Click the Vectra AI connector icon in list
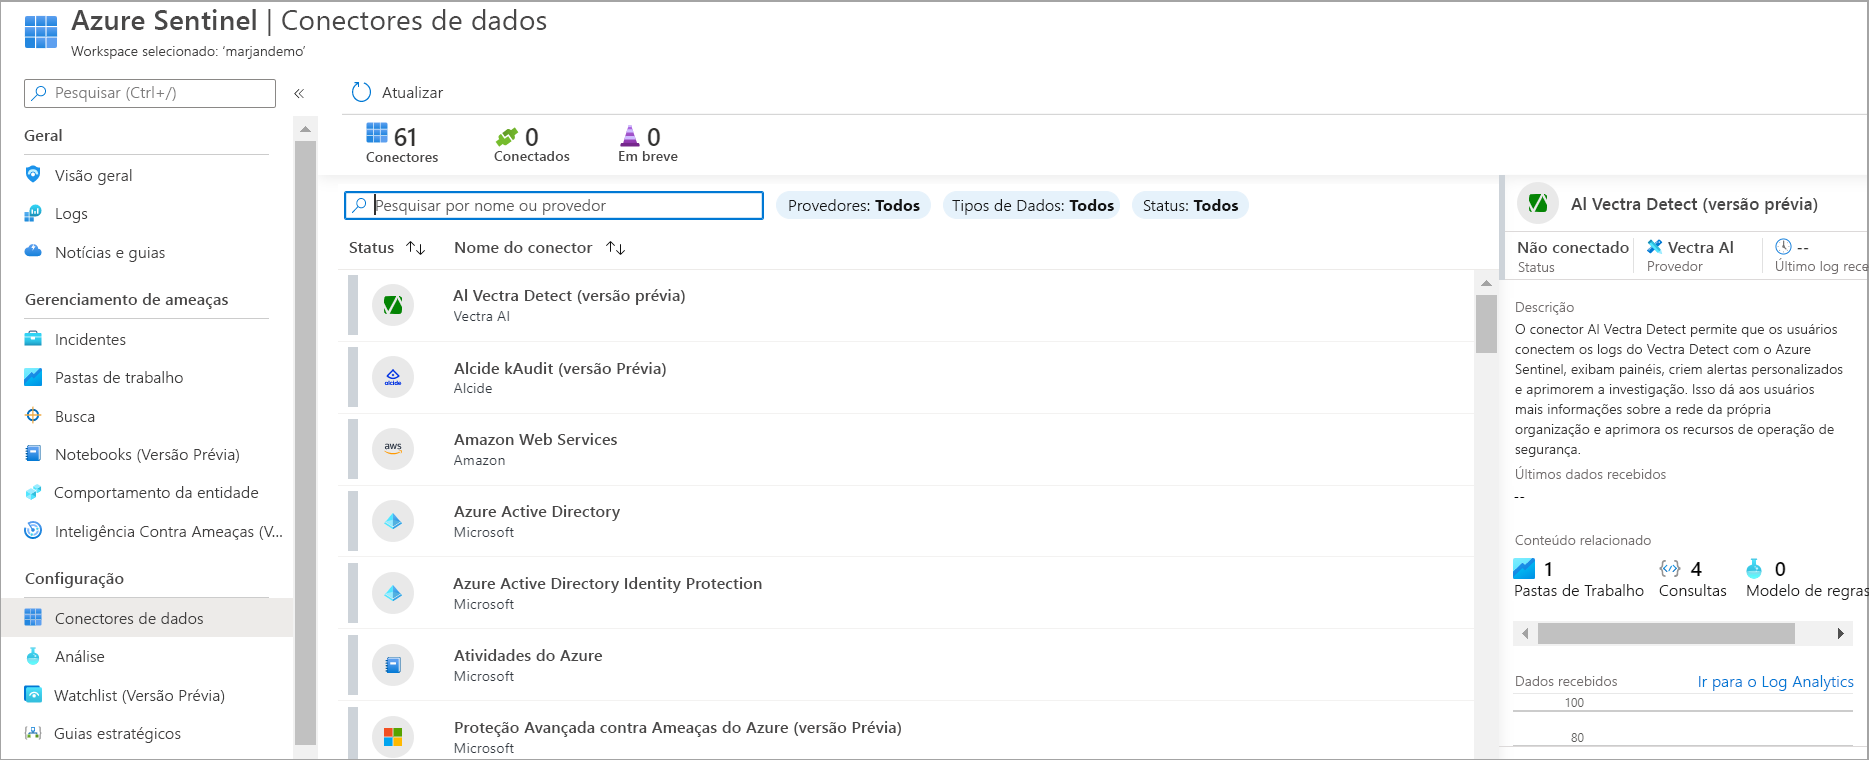The width and height of the screenshot is (1869, 760). tap(393, 305)
